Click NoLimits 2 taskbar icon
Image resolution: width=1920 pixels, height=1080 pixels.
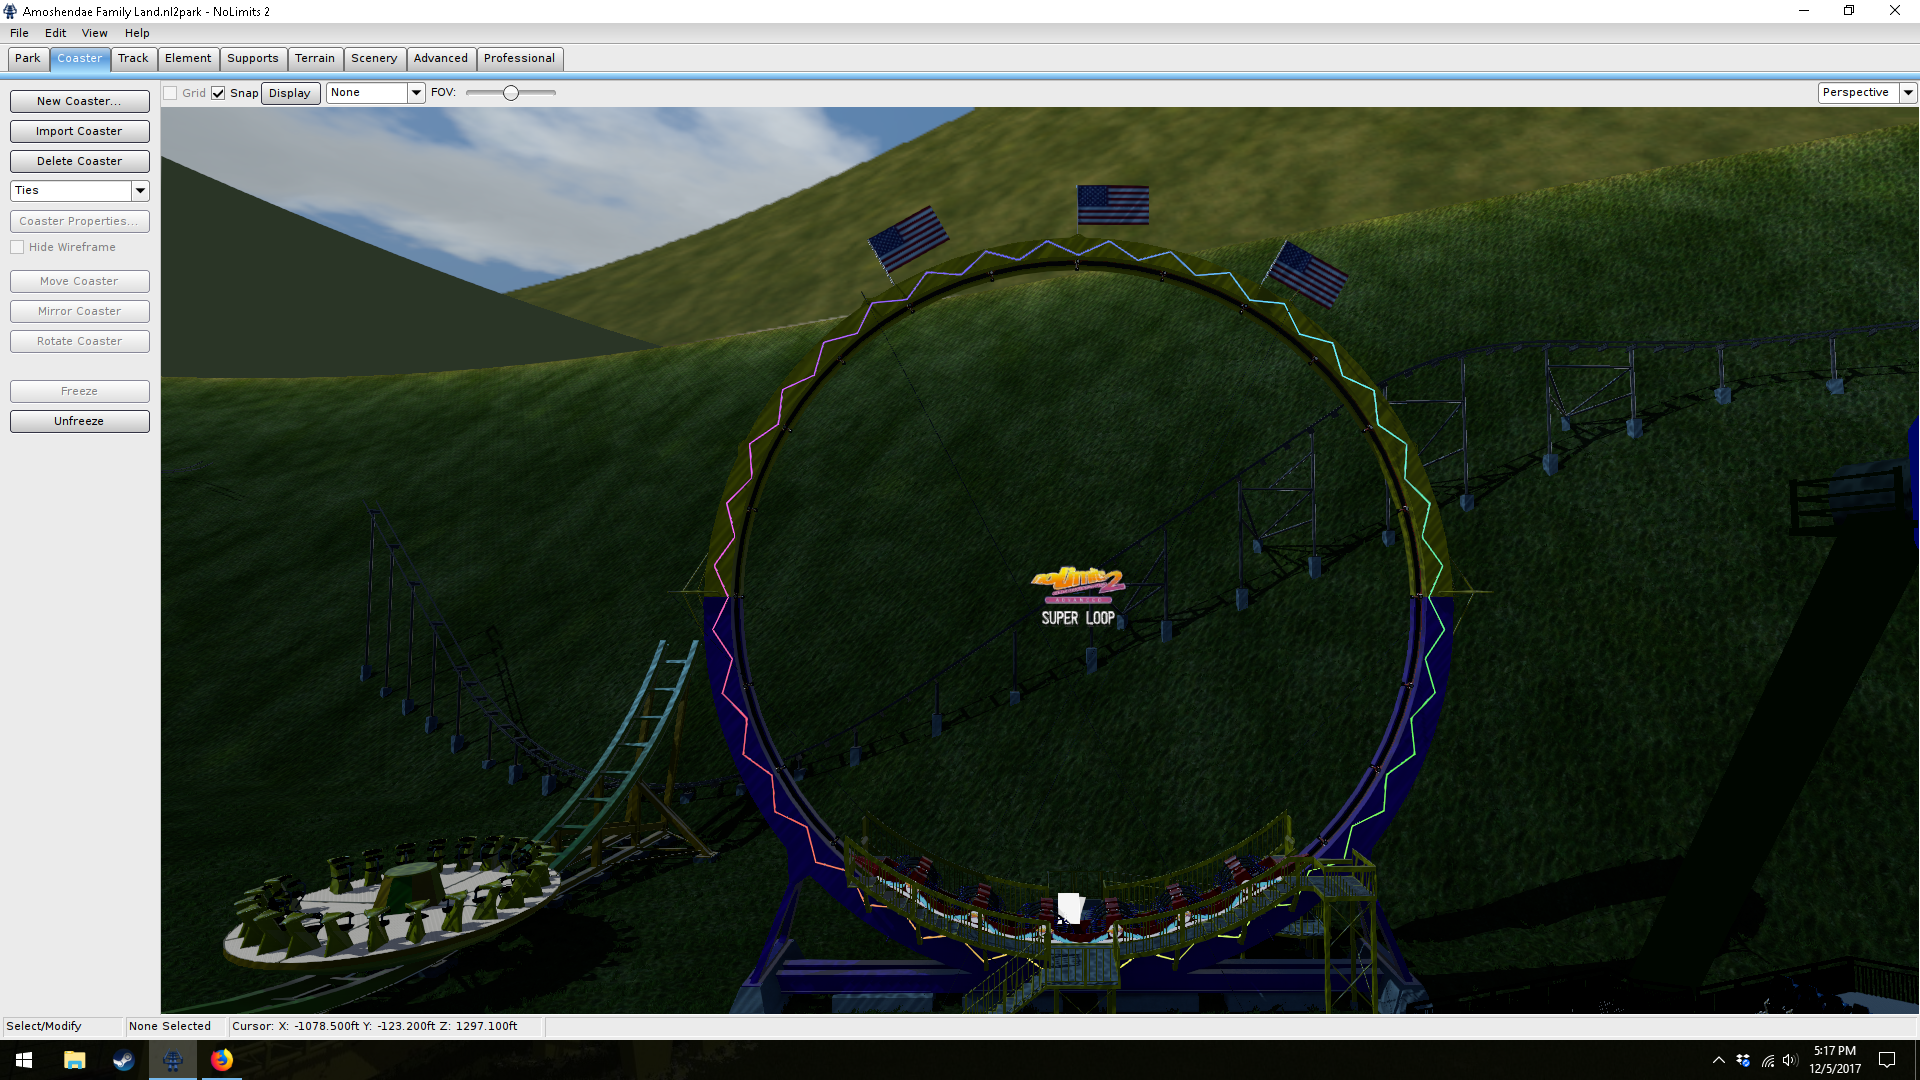[x=173, y=1060]
